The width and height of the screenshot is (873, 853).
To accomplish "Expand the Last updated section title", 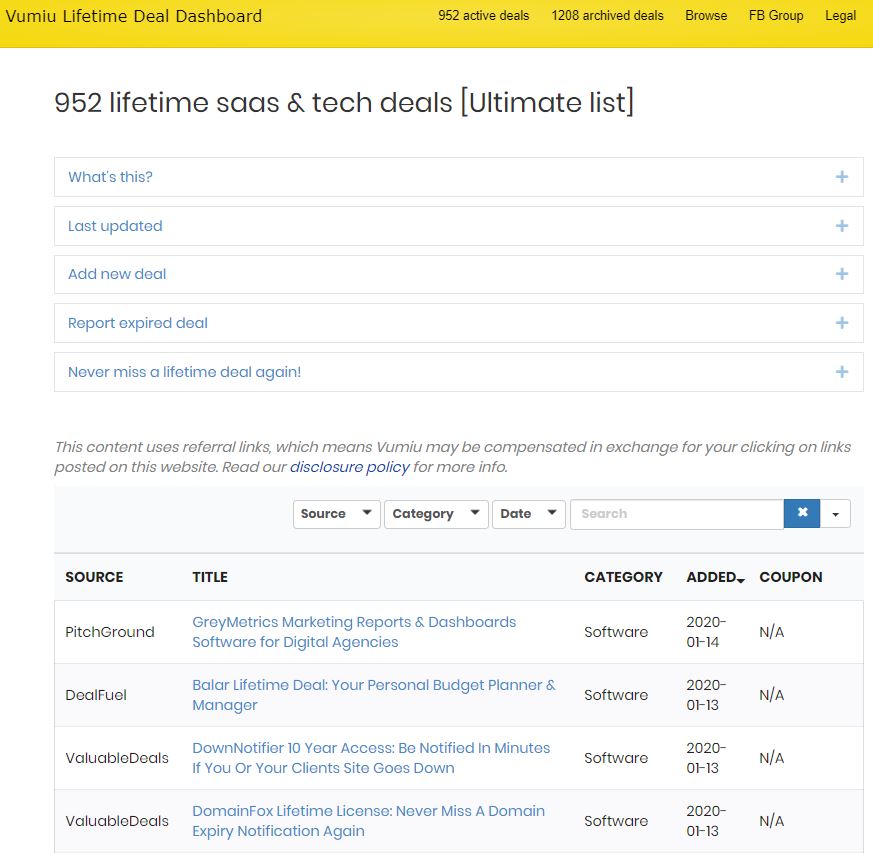I will (x=115, y=226).
